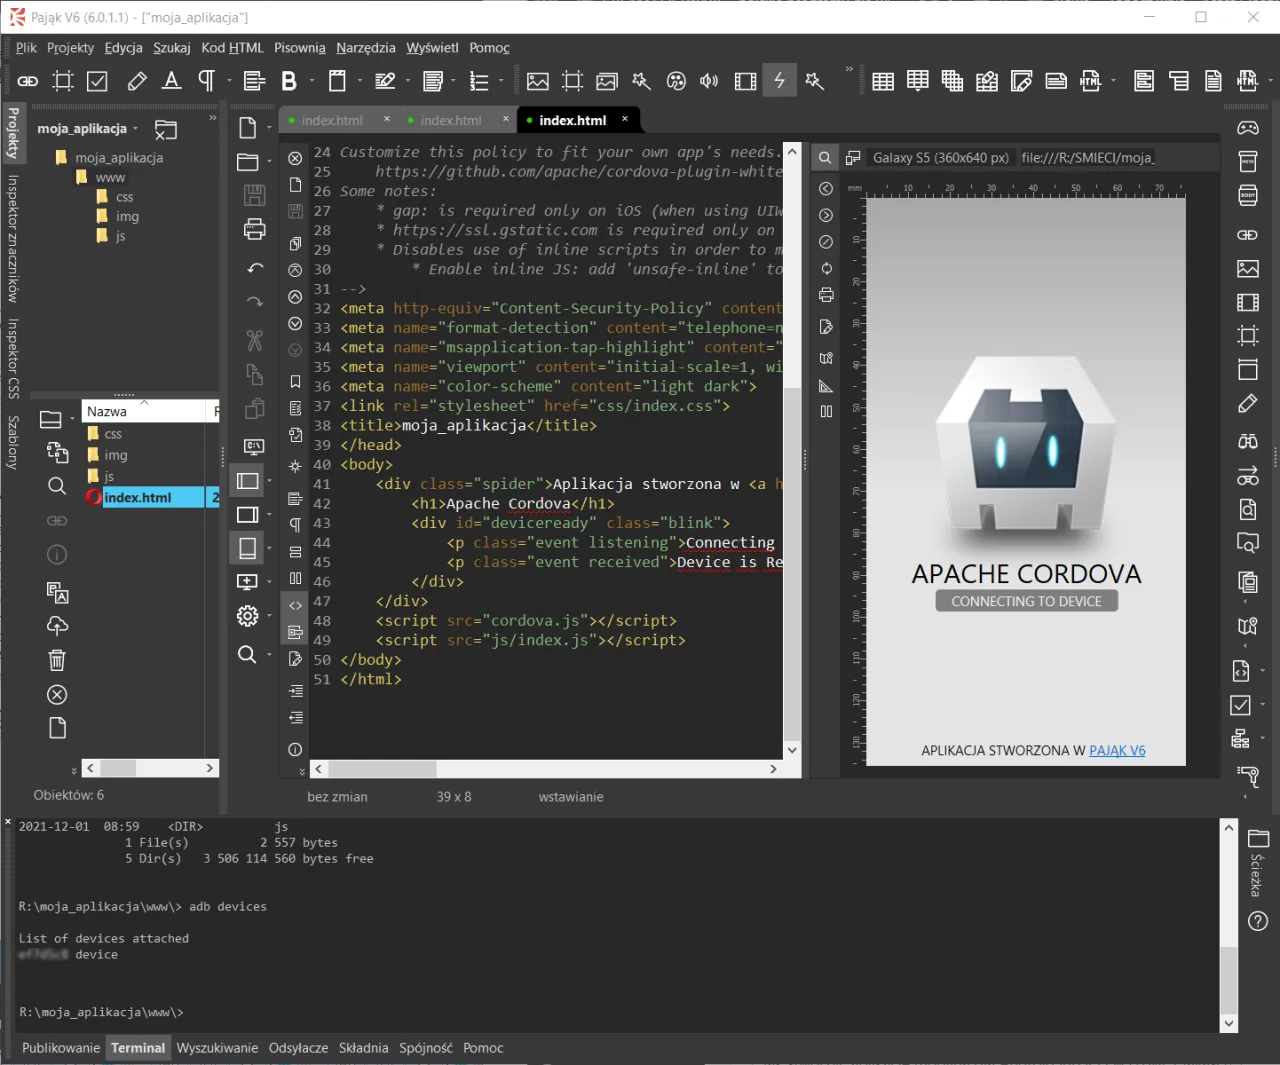Open dropdown beside editor search magnifier

click(x=269, y=655)
